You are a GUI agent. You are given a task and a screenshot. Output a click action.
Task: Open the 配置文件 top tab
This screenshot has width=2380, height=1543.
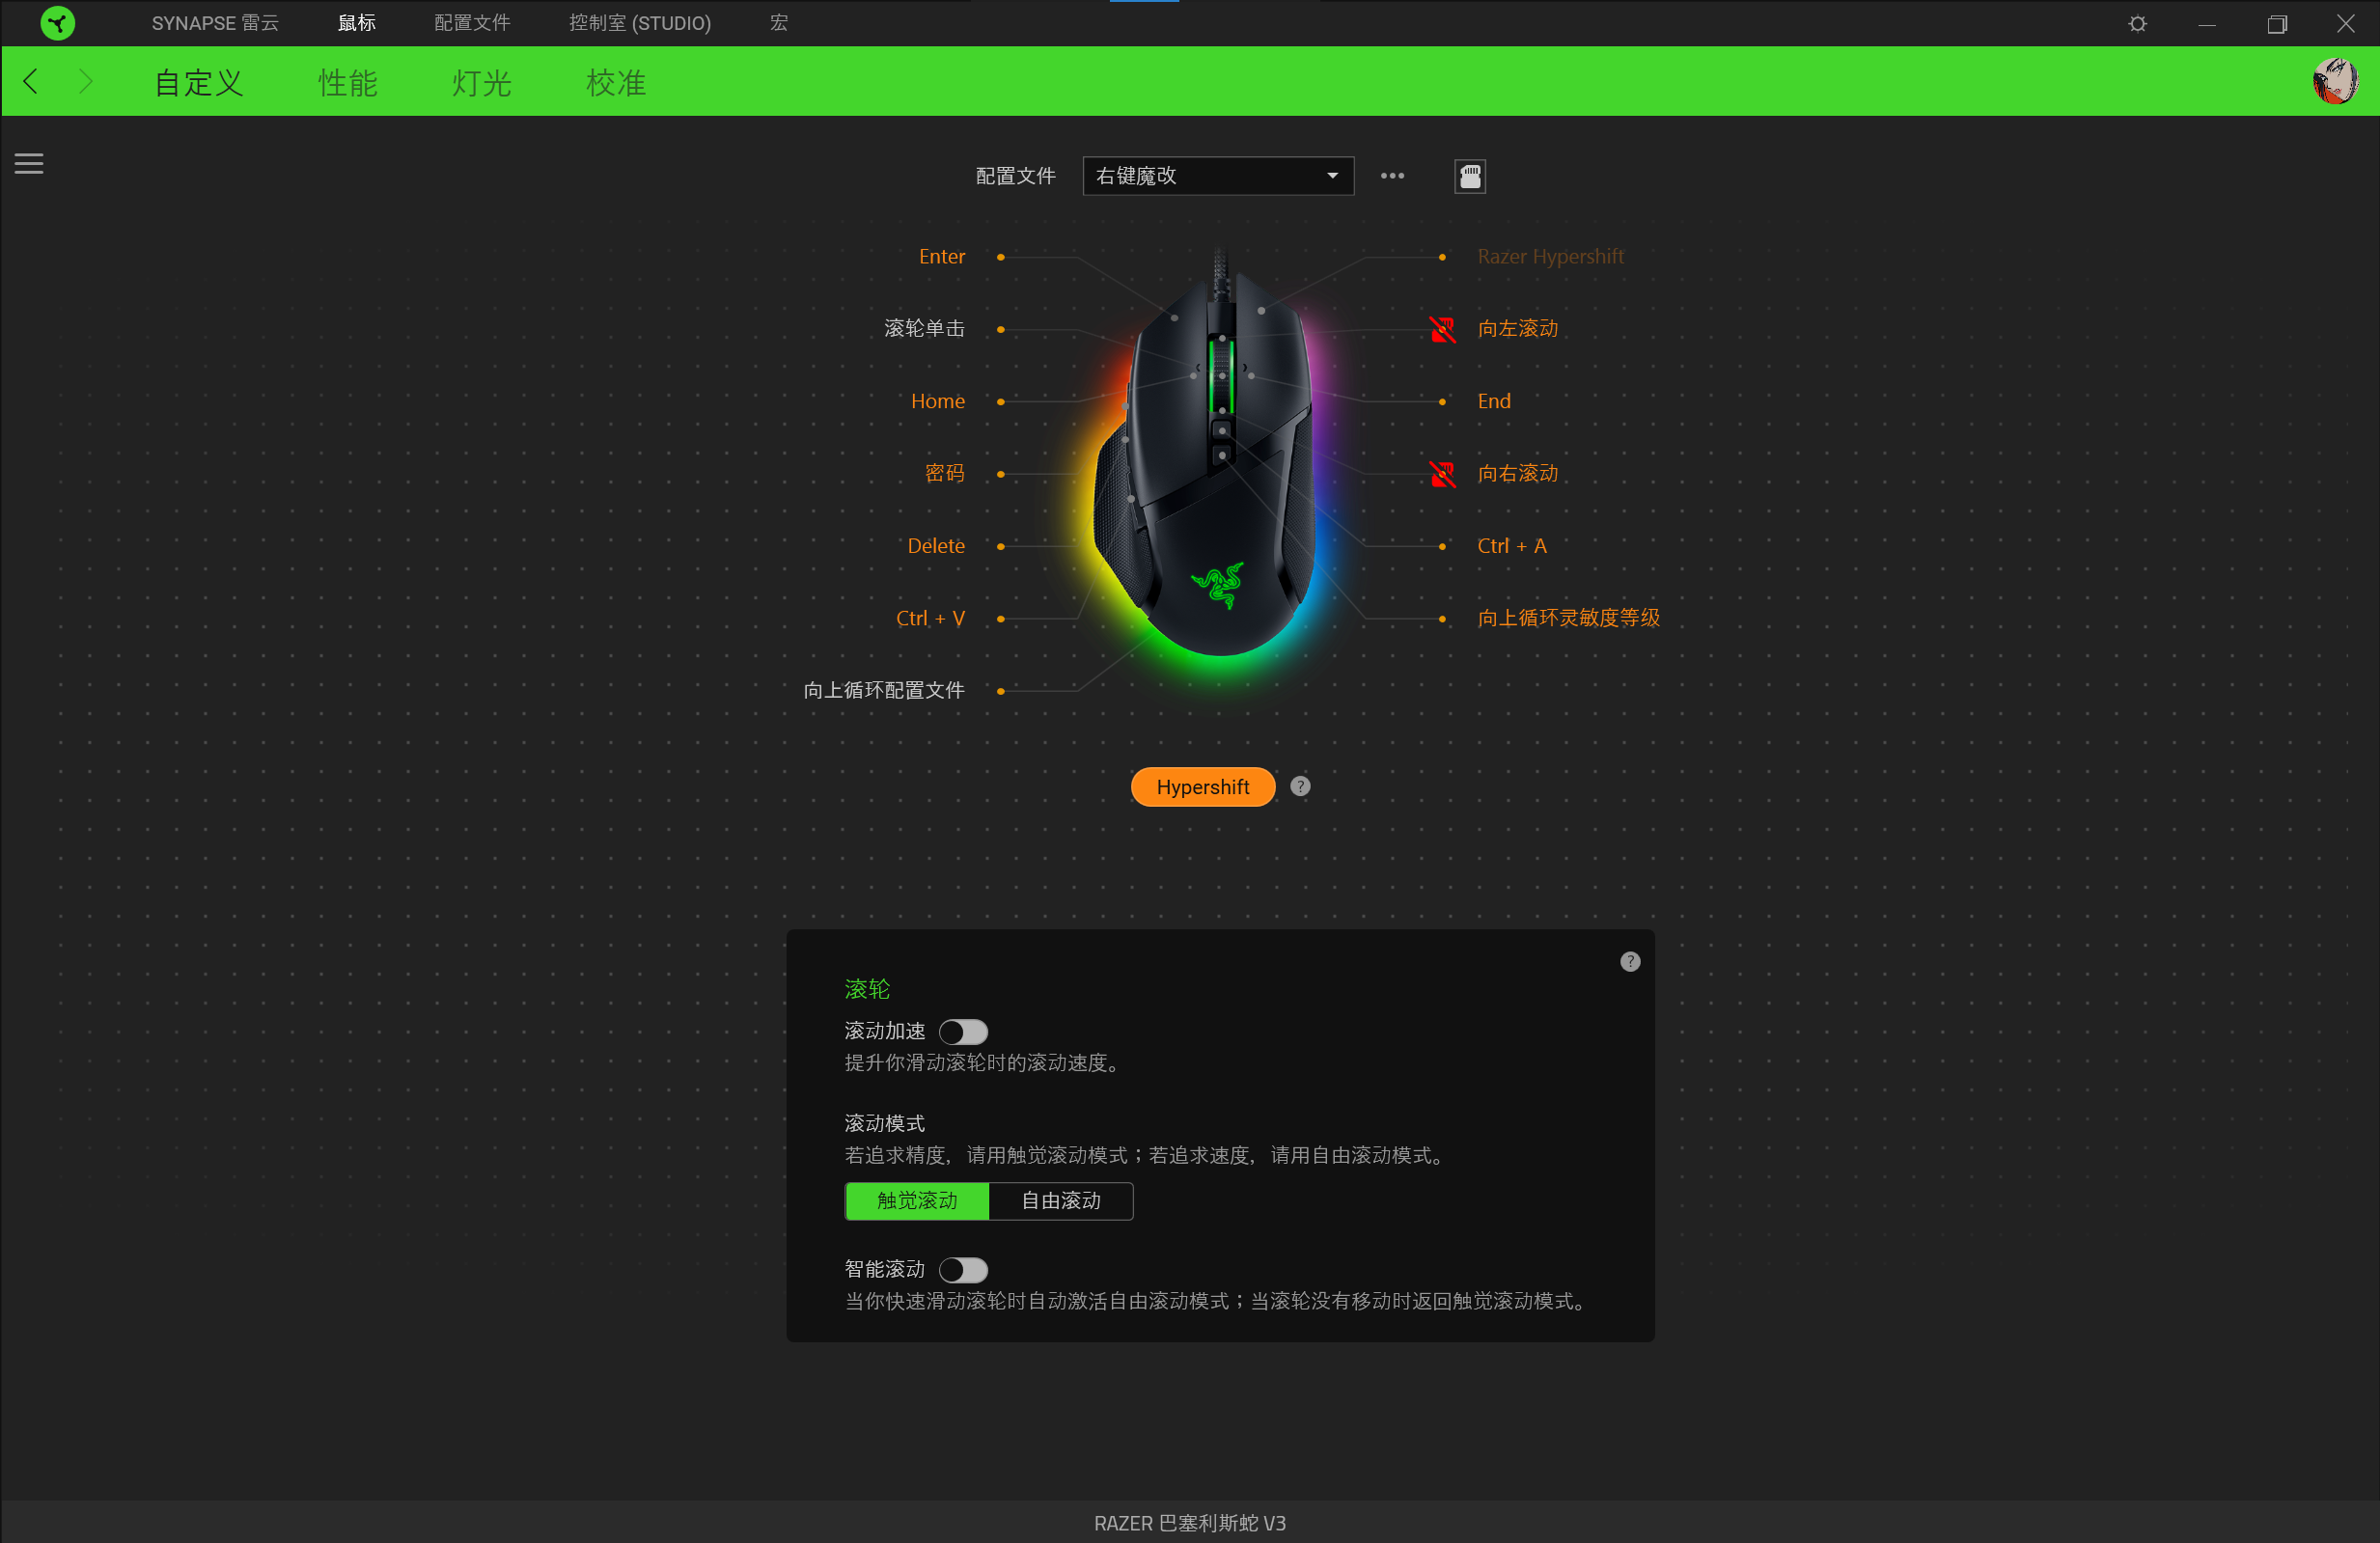click(472, 23)
